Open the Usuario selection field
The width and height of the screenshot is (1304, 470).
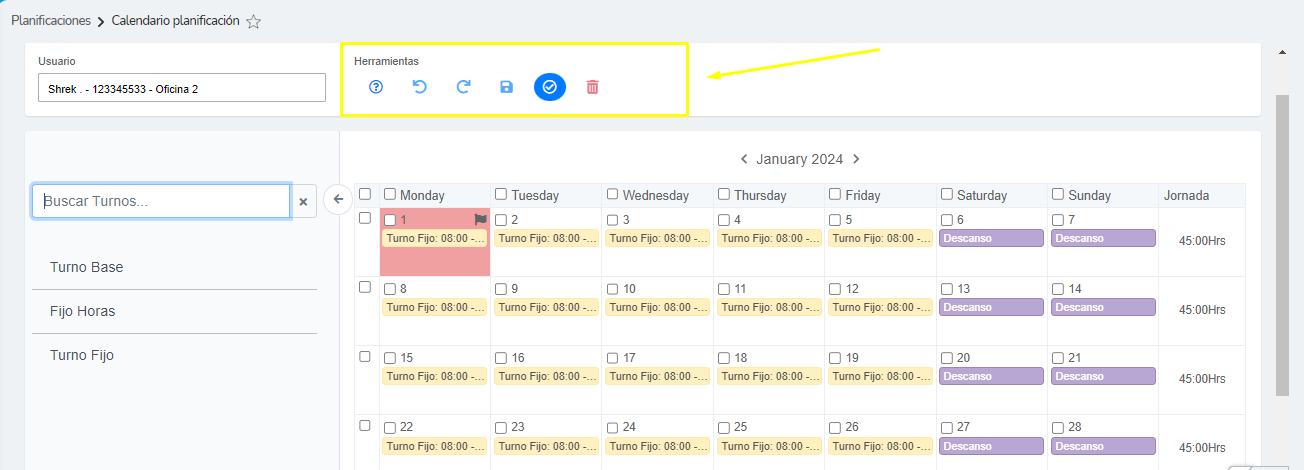(182, 88)
